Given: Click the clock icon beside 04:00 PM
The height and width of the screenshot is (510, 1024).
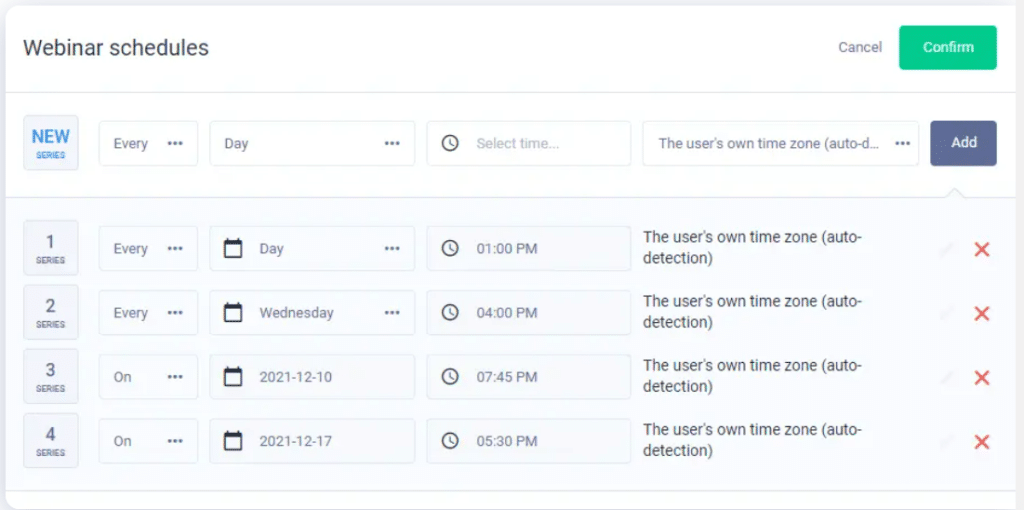Looking at the screenshot, I should click(x=450, y=313).
